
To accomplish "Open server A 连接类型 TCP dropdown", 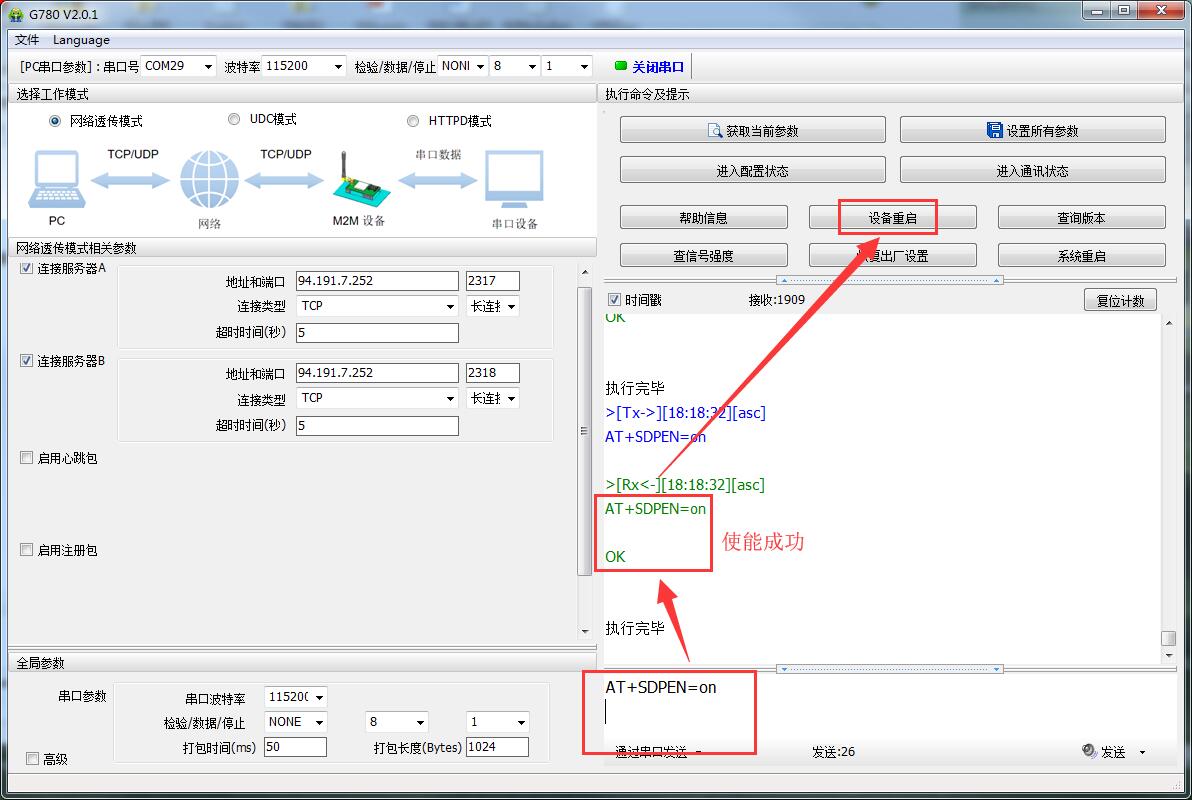I will pos(450,307).
